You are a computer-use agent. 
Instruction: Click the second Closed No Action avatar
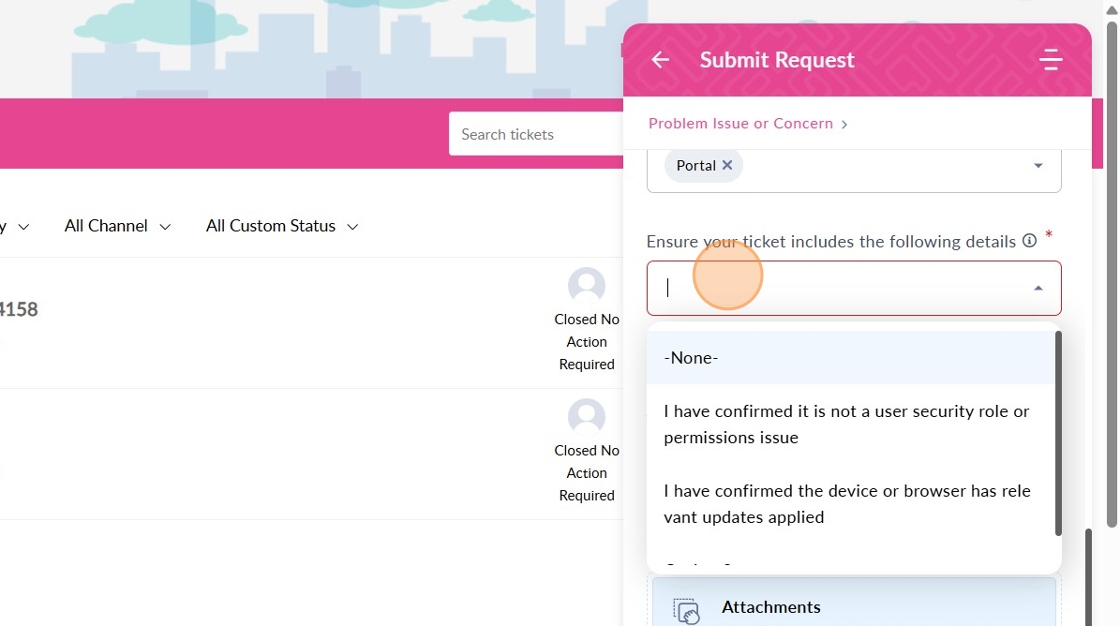coord(586,417)
